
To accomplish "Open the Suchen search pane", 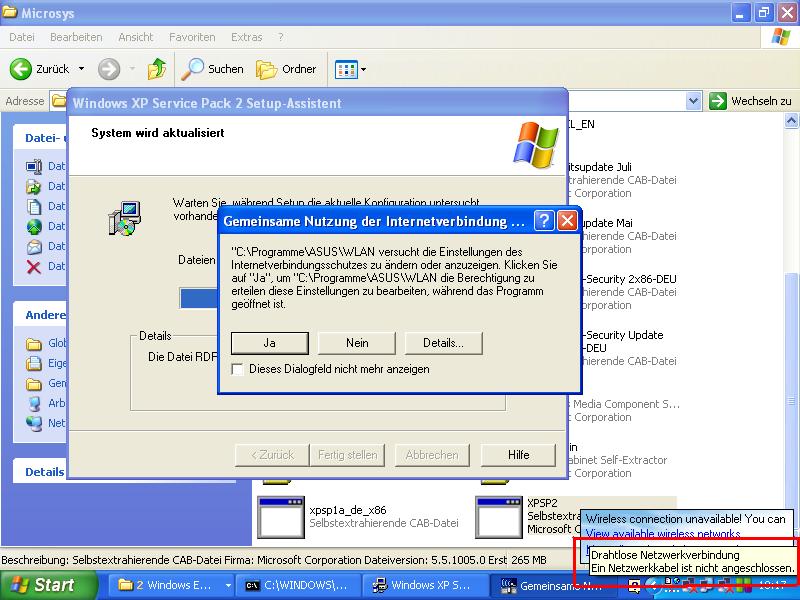I will pyautogui.click(x=213, y=69).
